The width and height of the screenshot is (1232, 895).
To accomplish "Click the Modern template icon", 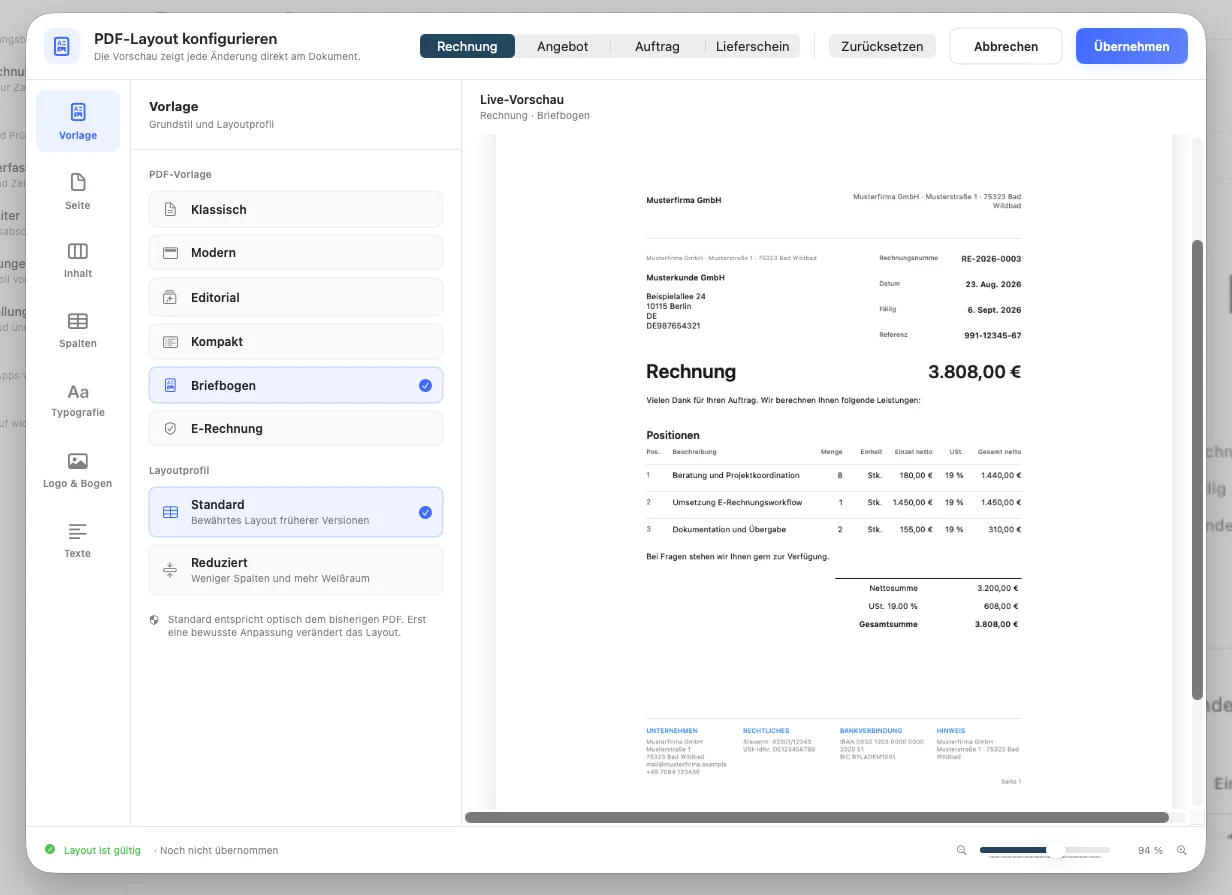I will click(170, 253).
